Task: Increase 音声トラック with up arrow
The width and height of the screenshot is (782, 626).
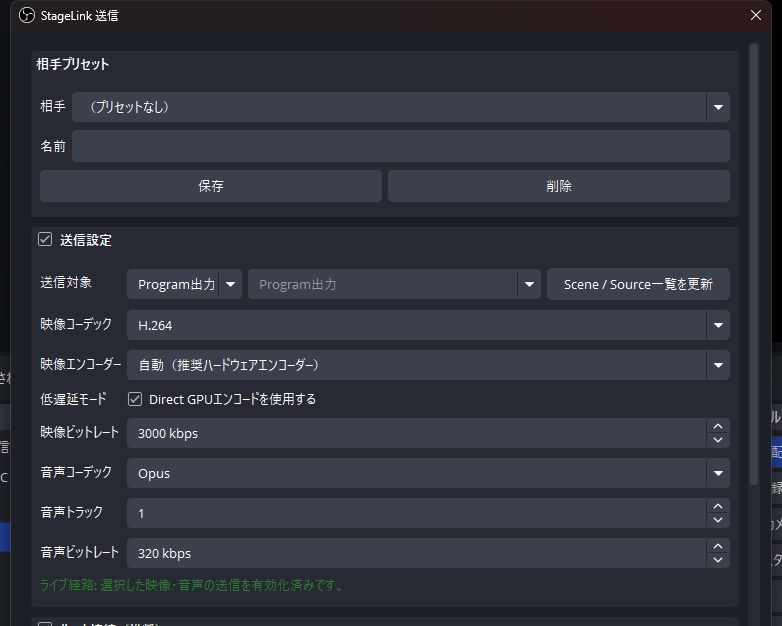Action: tap(718, 506)
